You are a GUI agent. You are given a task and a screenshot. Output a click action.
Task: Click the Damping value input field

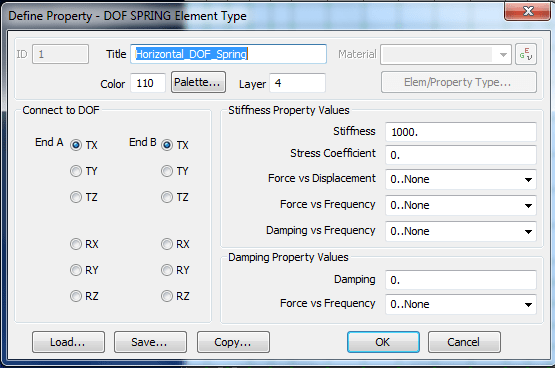point(461,280)
